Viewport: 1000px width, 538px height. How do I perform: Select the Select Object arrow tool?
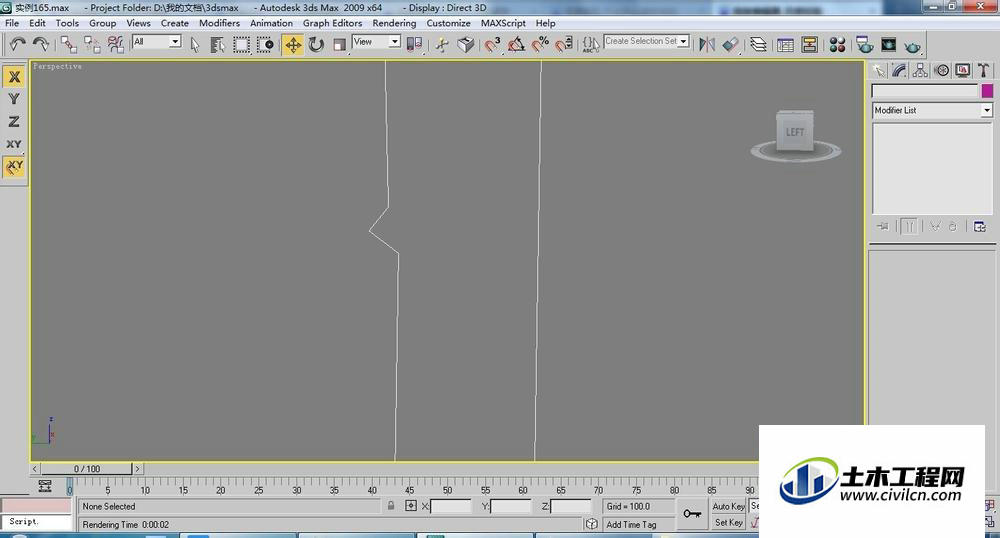coord(195,44)
